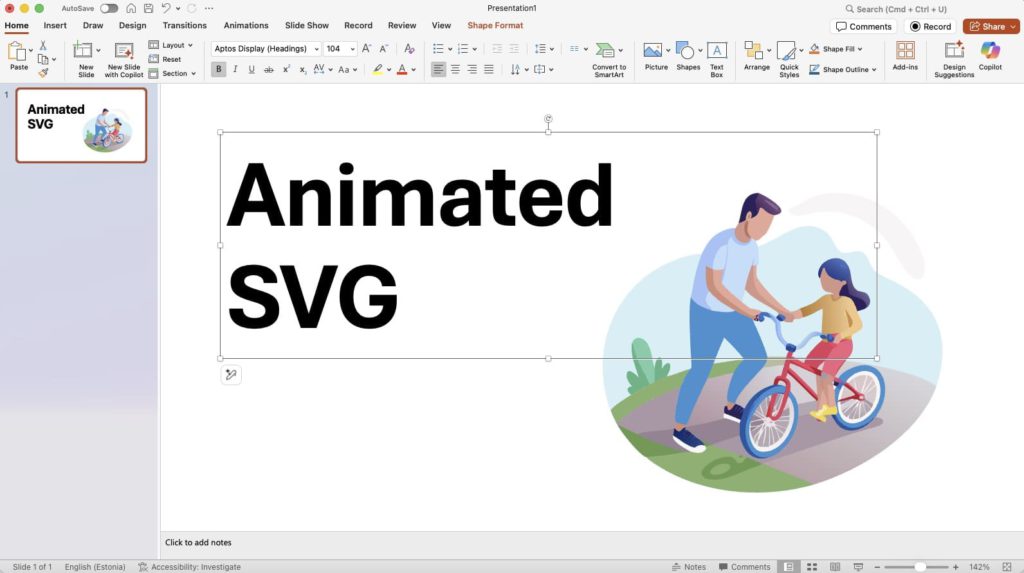Adjust the zoom slider in status bar
This screenshot has height=573, width=1024.
pos(920,567)
